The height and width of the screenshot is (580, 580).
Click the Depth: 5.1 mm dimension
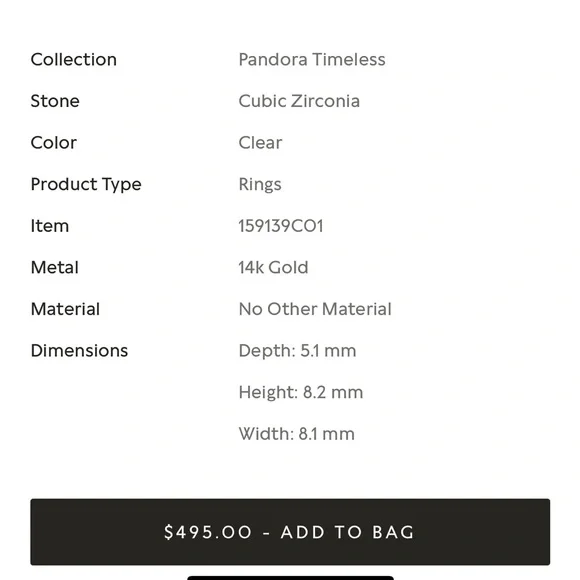(297, 351)
